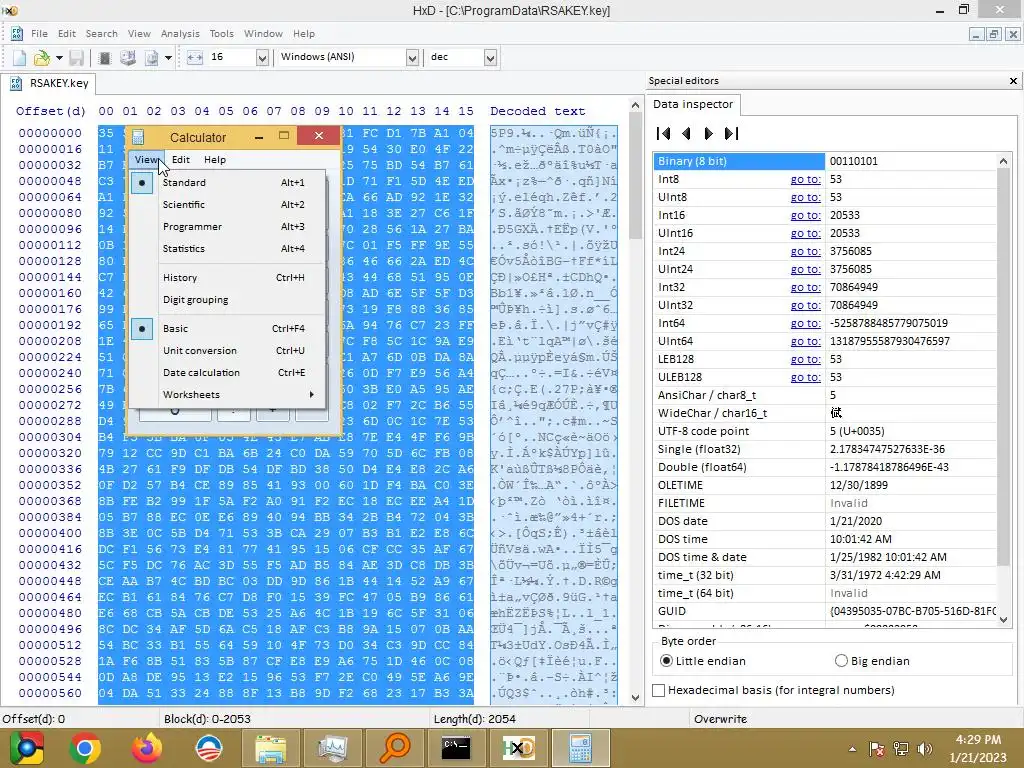Show hidden tray icons arrow

tap(852, 748)
